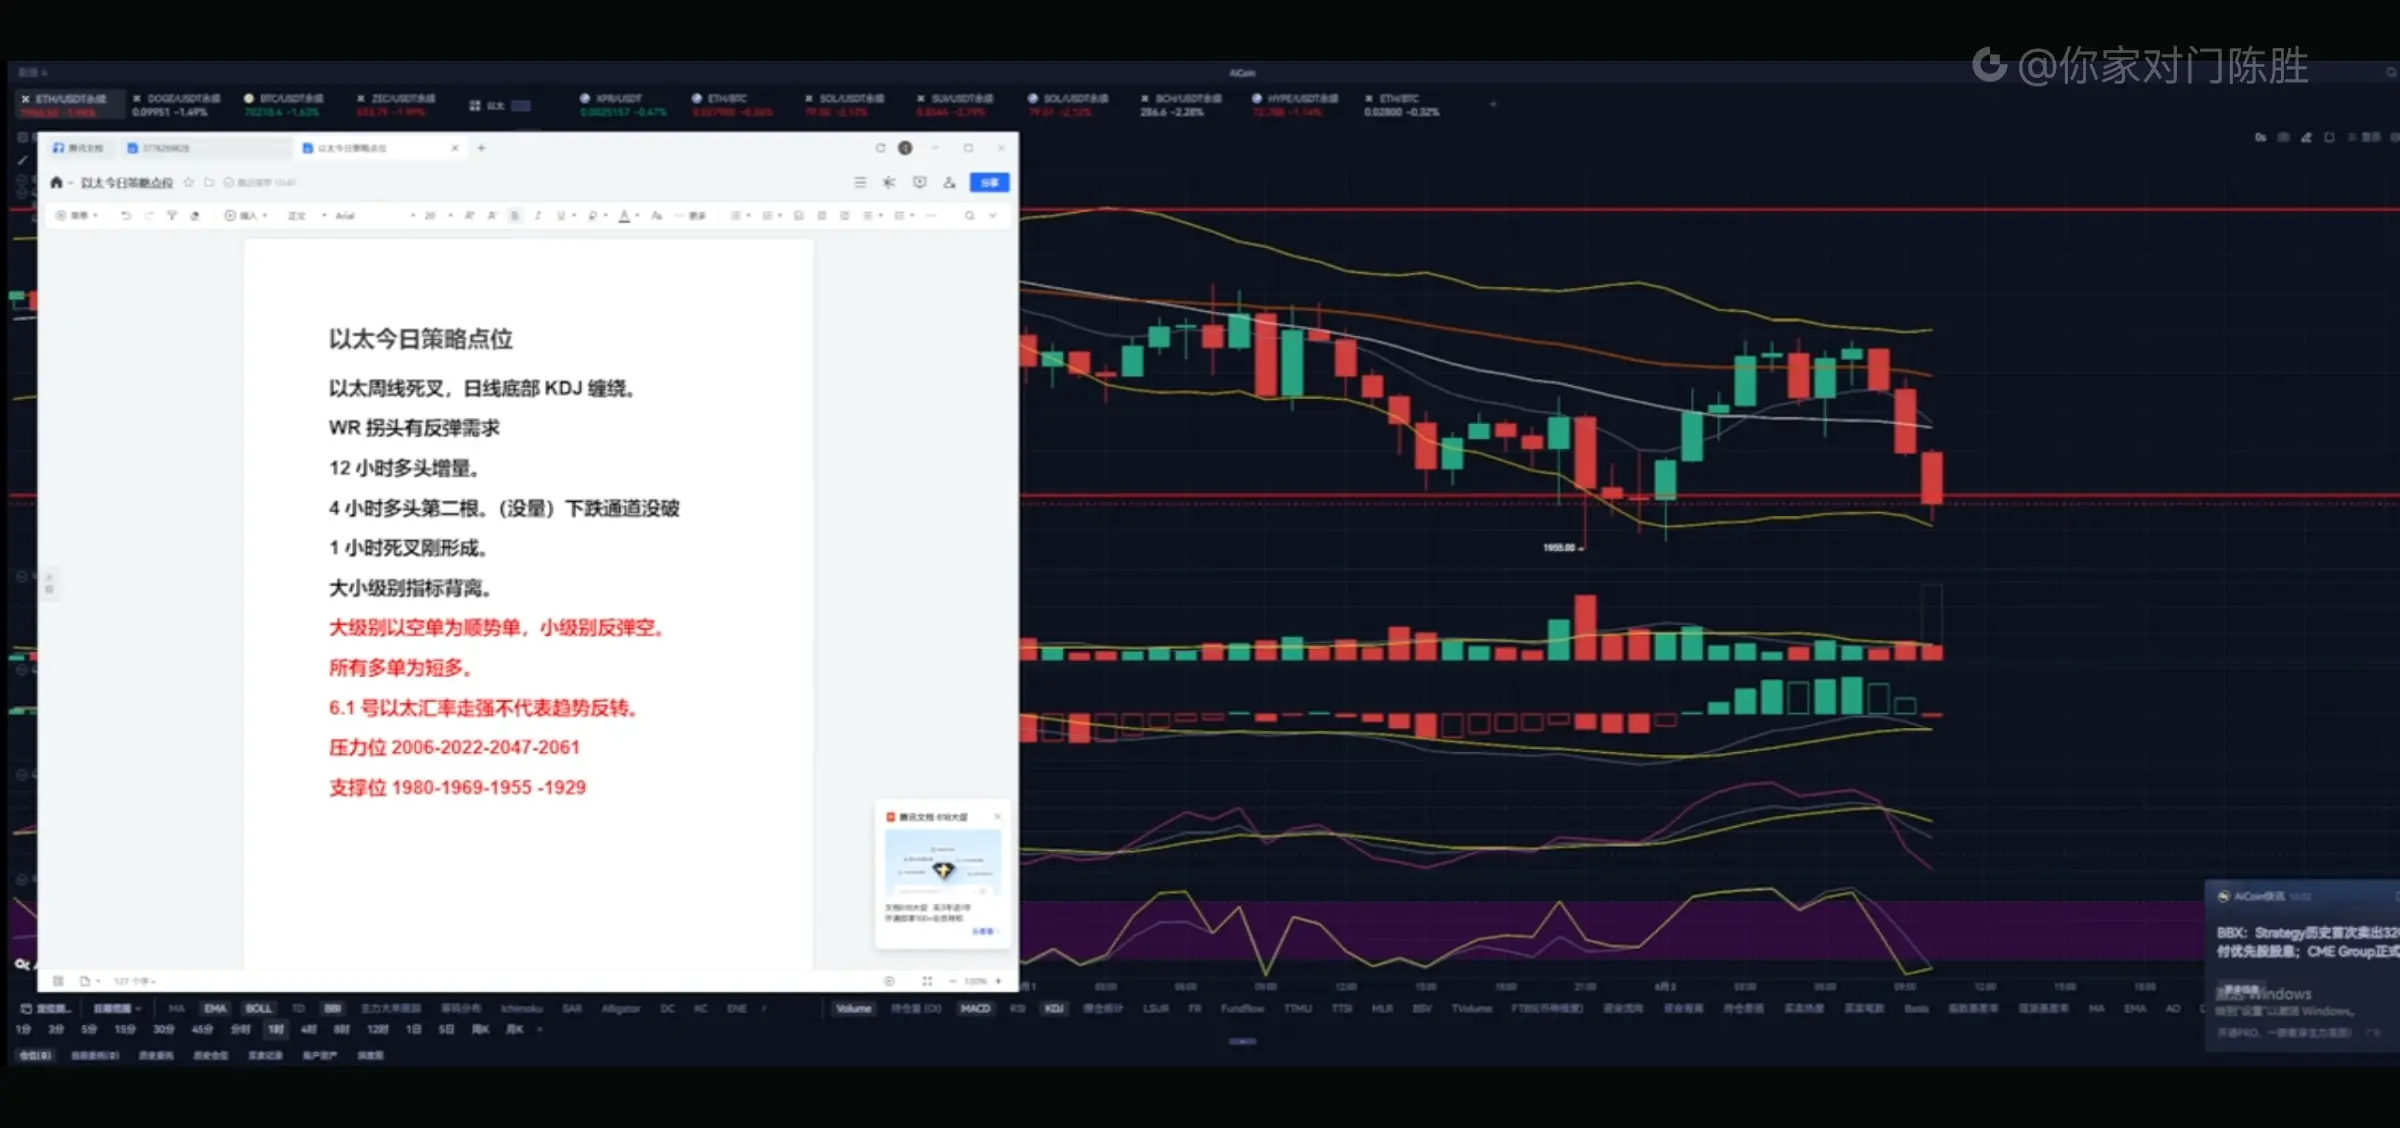Viewport: 2400px width, 1128px height.
Task: Click the drawing brush icon above chart
Action: [x=2306, y=137]
